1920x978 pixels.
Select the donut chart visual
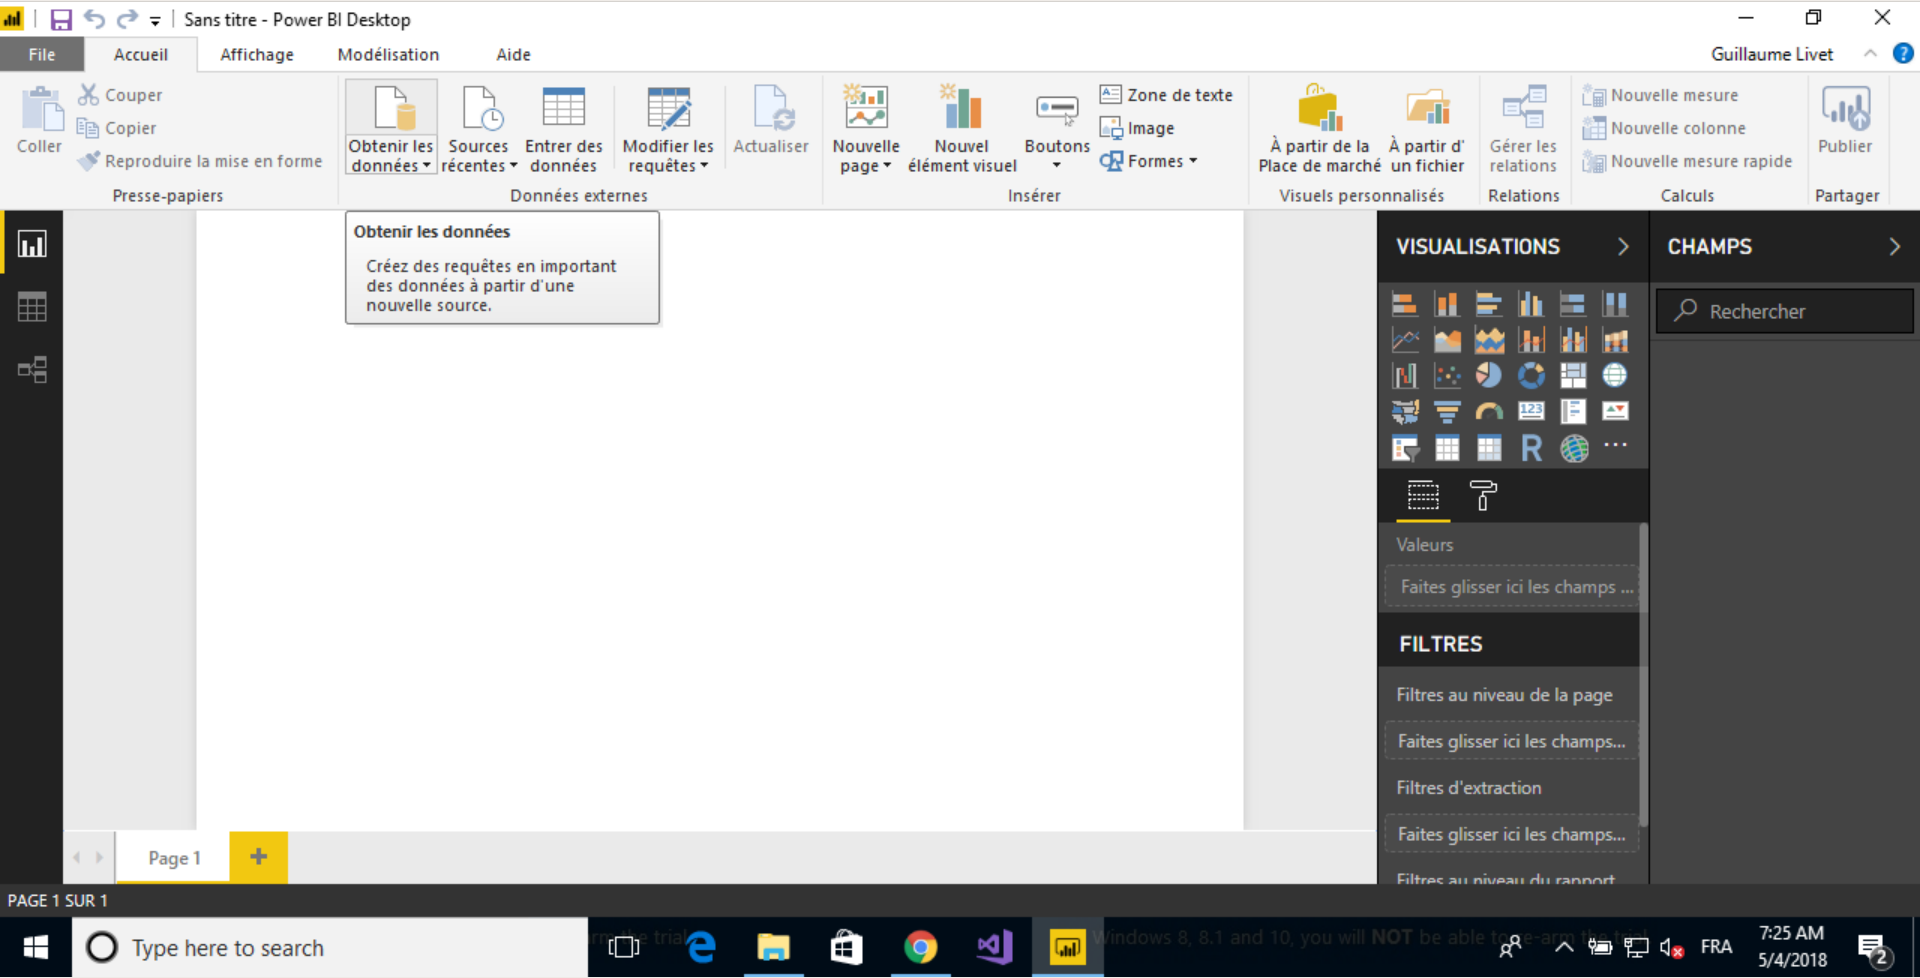pos(1531,376)
